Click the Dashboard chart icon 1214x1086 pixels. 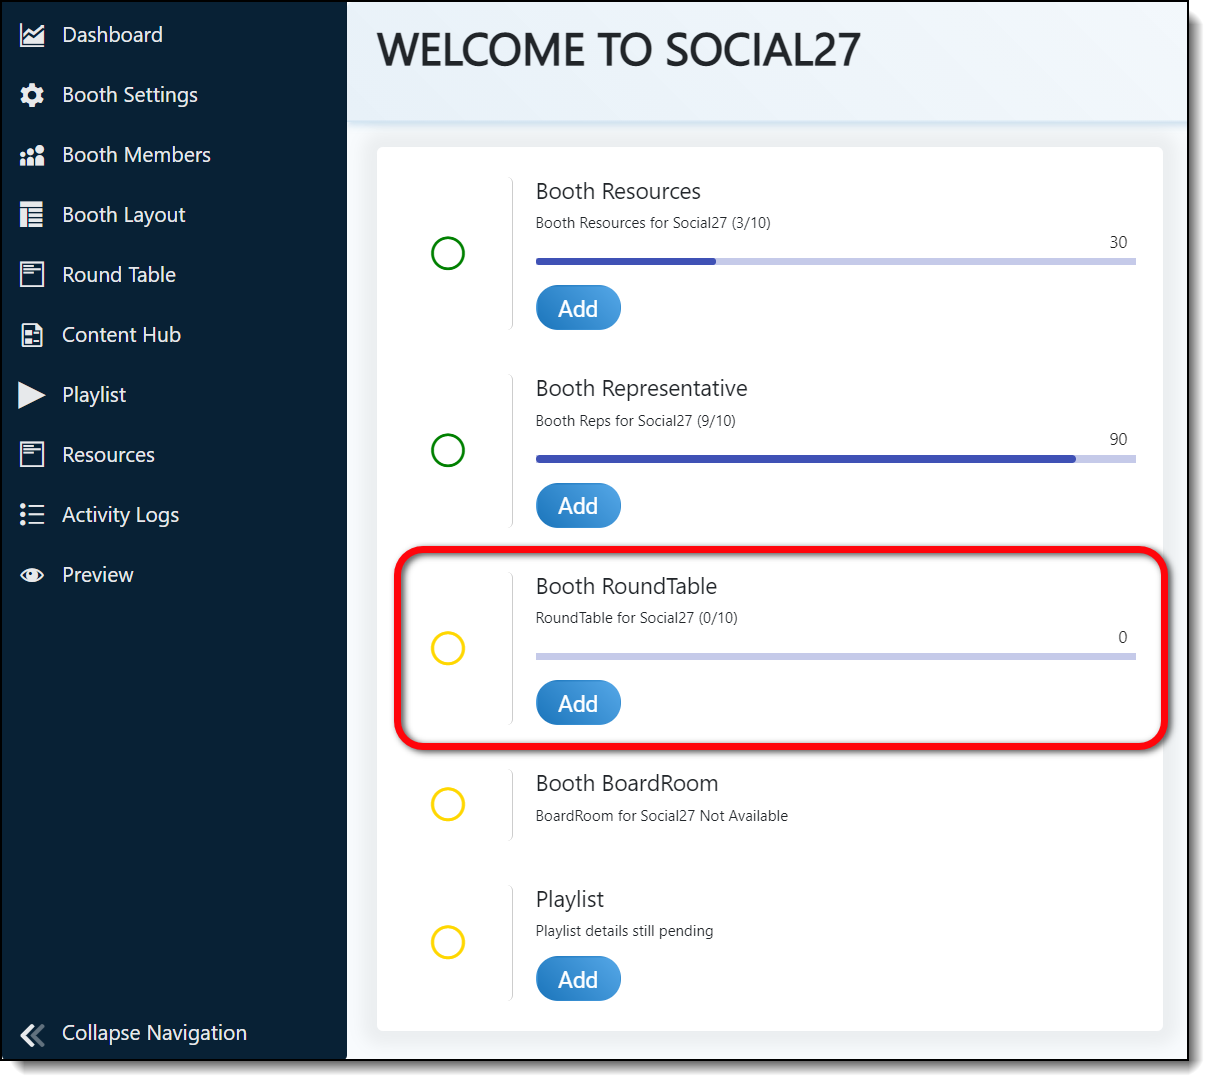(x=32, y=35)
